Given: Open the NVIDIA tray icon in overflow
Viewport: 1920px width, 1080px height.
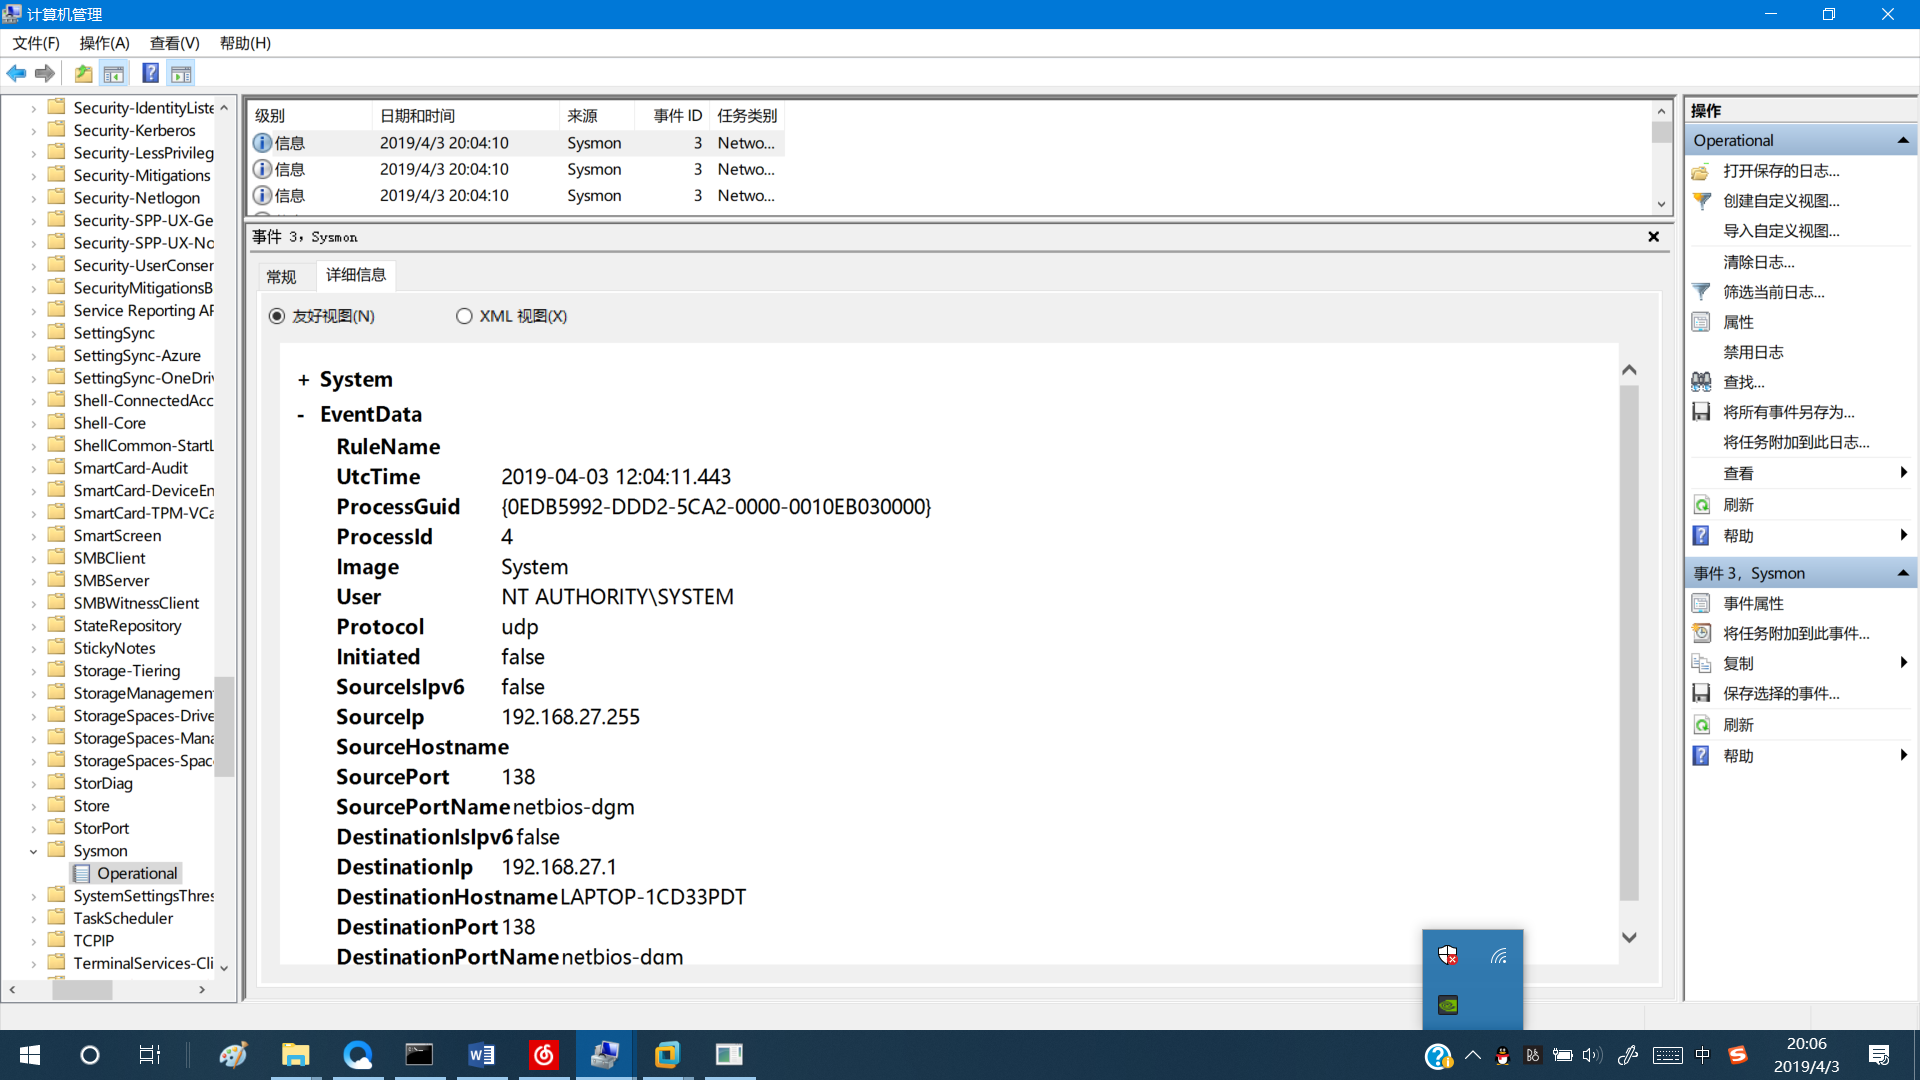Looking at the screenshot, I should [1447, 1005].
